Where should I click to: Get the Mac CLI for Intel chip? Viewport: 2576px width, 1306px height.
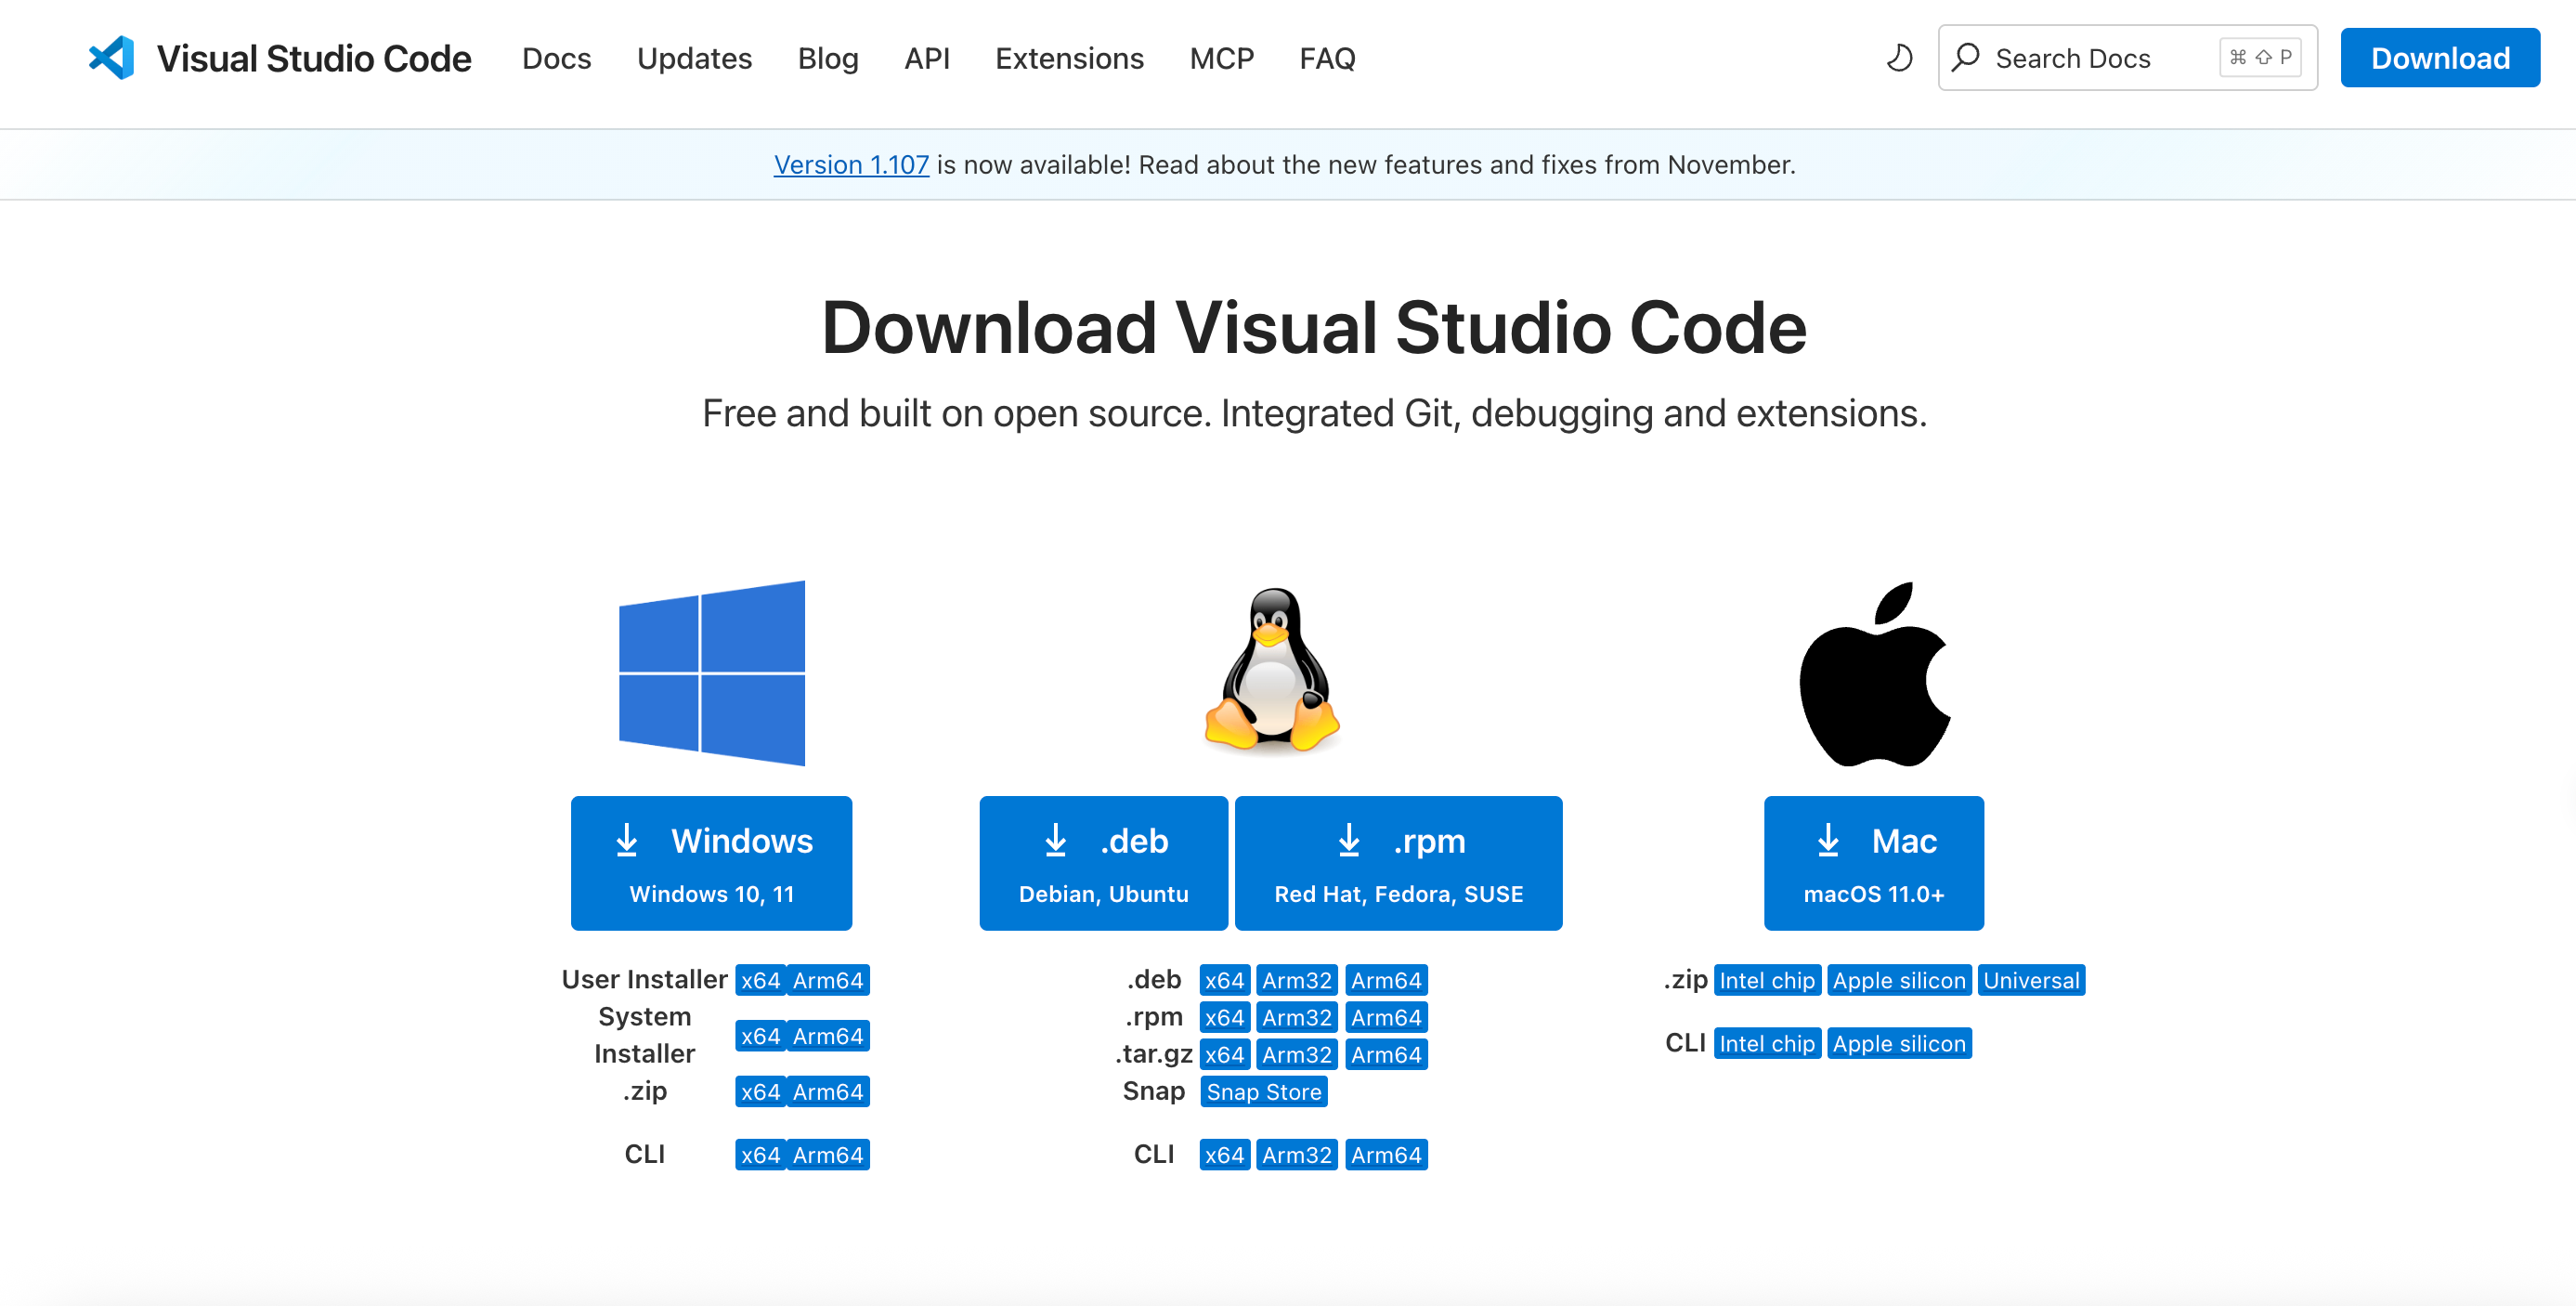point(1767,1043)
